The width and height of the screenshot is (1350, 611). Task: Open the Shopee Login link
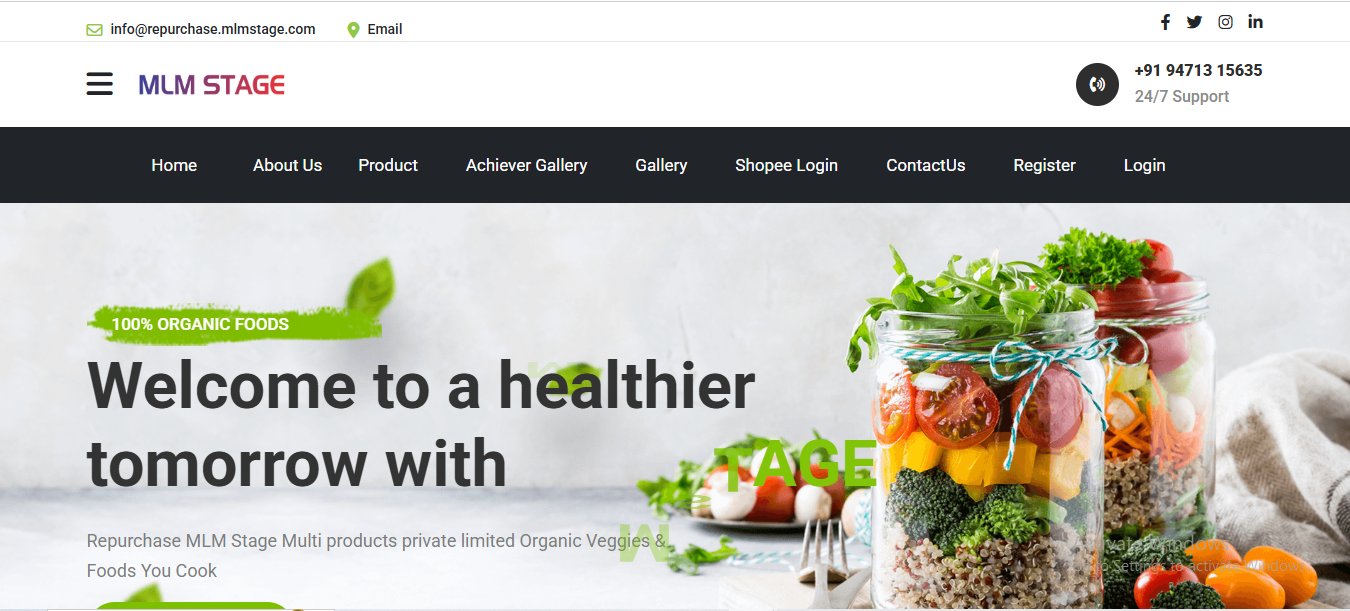pos(786,165)
